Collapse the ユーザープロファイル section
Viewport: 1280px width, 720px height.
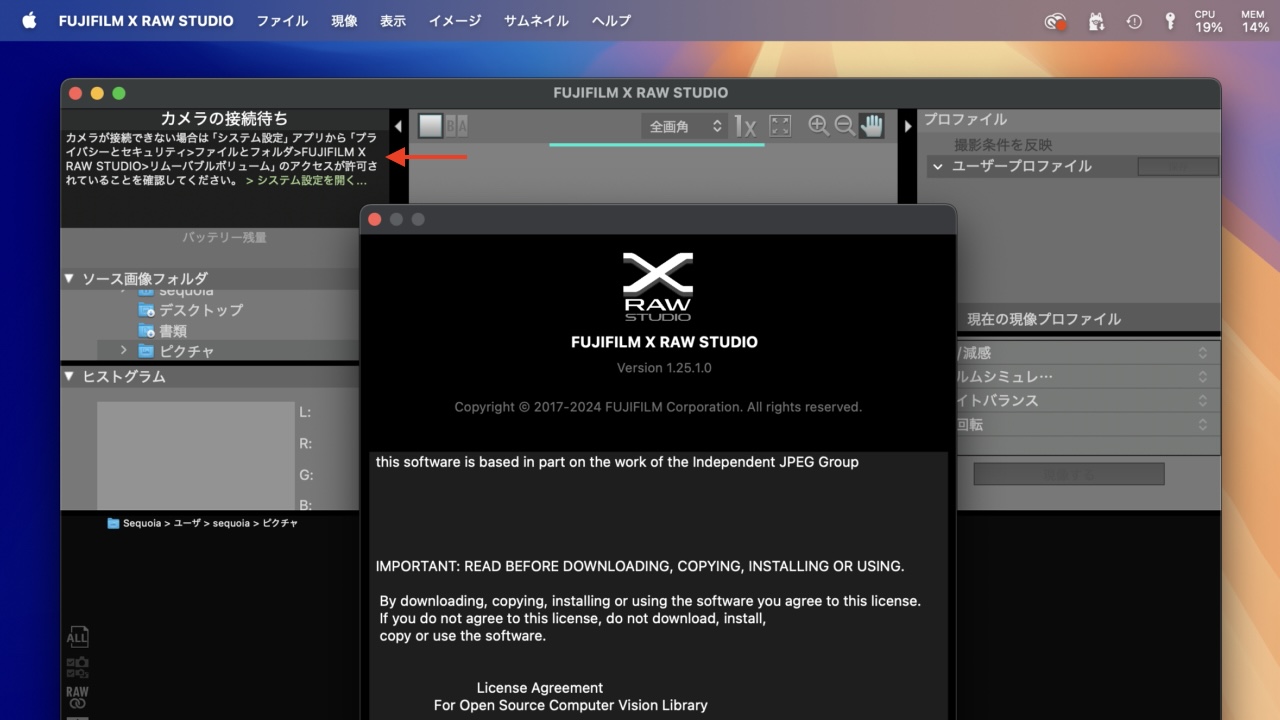coord(937,166)
